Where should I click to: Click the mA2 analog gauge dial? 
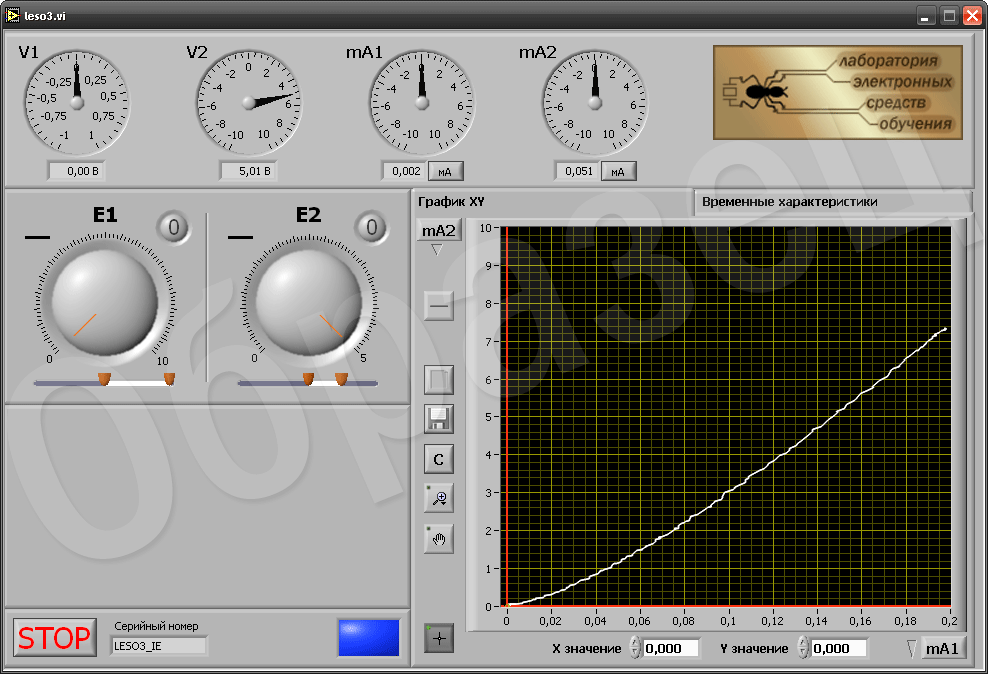(x=595, y=103)
